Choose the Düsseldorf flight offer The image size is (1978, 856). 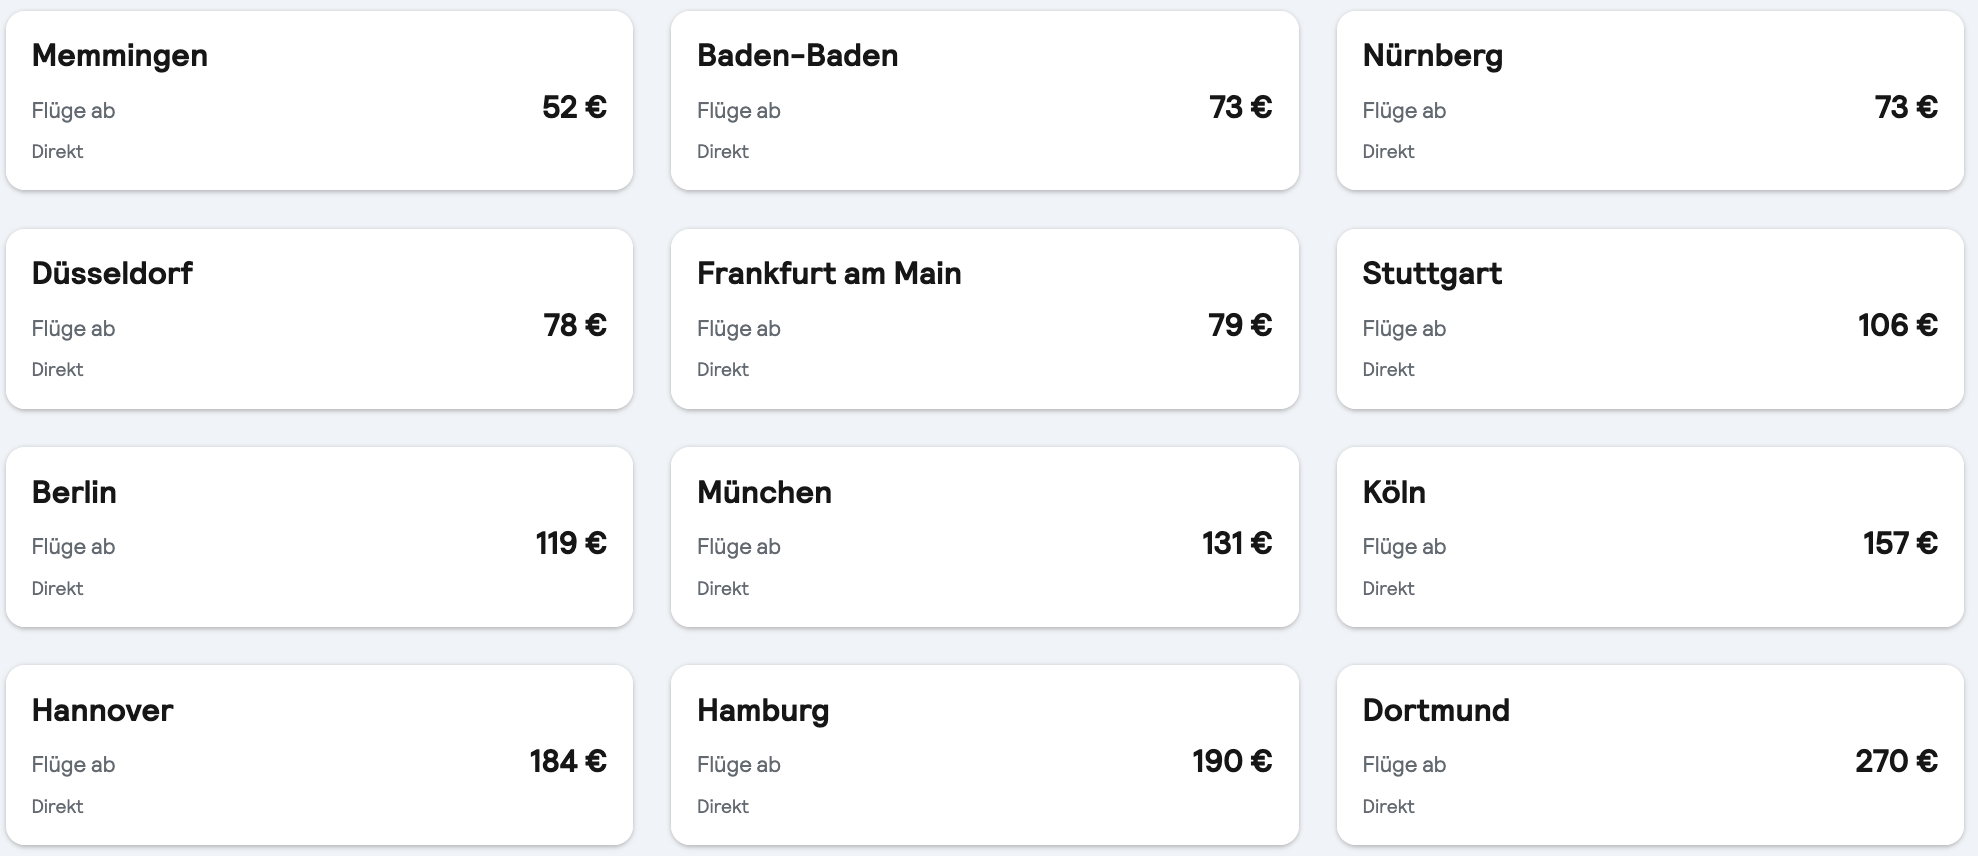[x=319, y=319]
